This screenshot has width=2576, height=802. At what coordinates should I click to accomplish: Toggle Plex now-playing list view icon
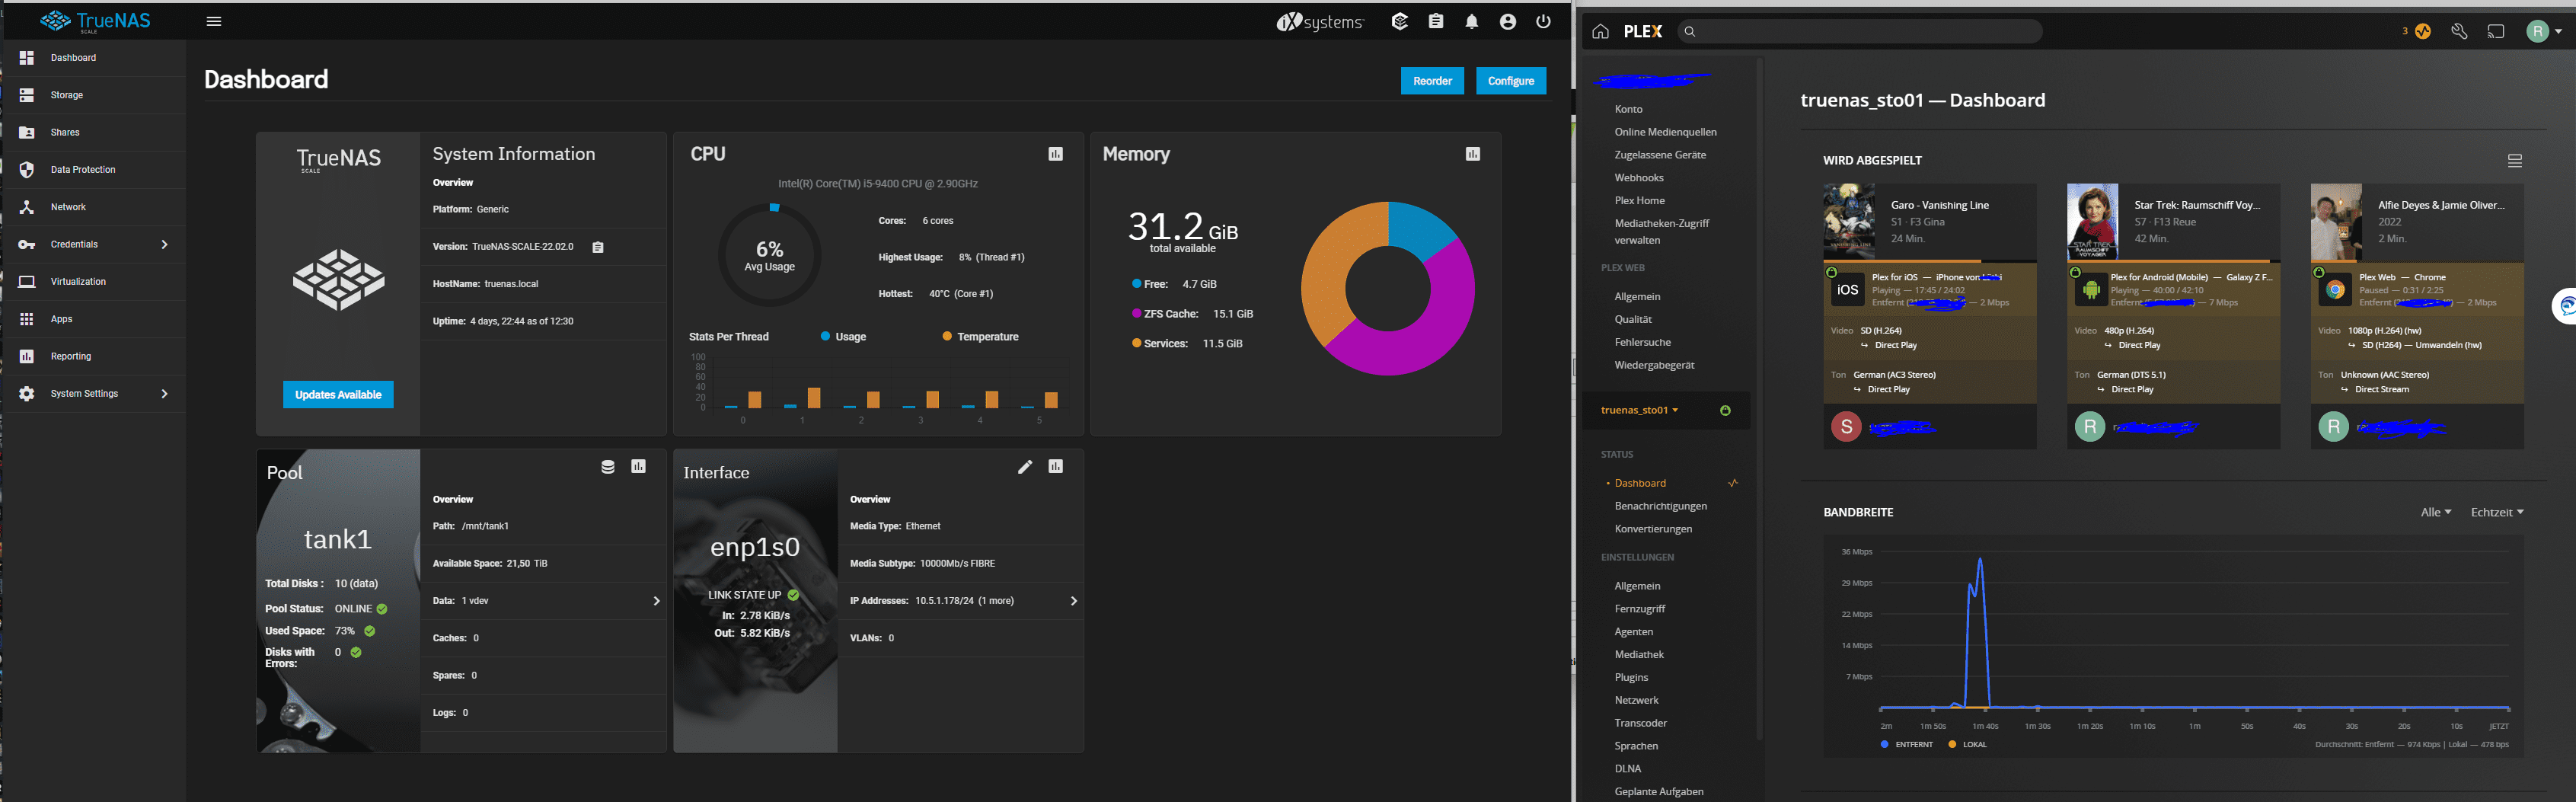pyautogui.click(x=2515, y=161)
